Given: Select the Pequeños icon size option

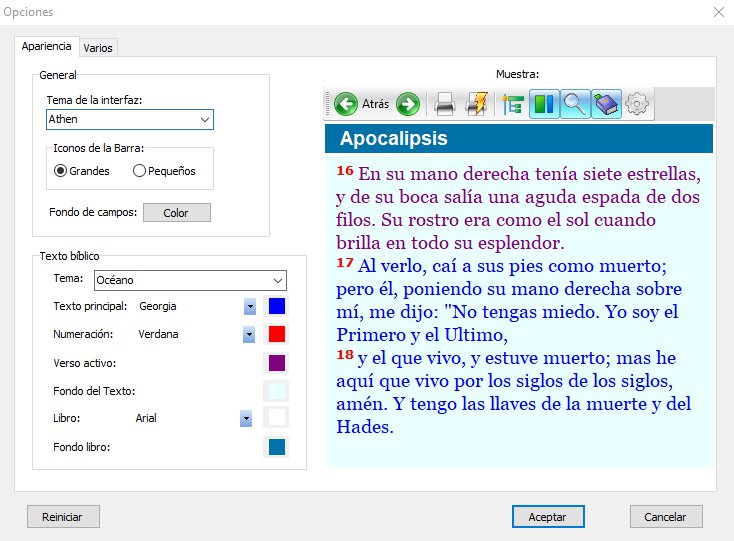Looking at the screenshot, I should click(140, 171).
